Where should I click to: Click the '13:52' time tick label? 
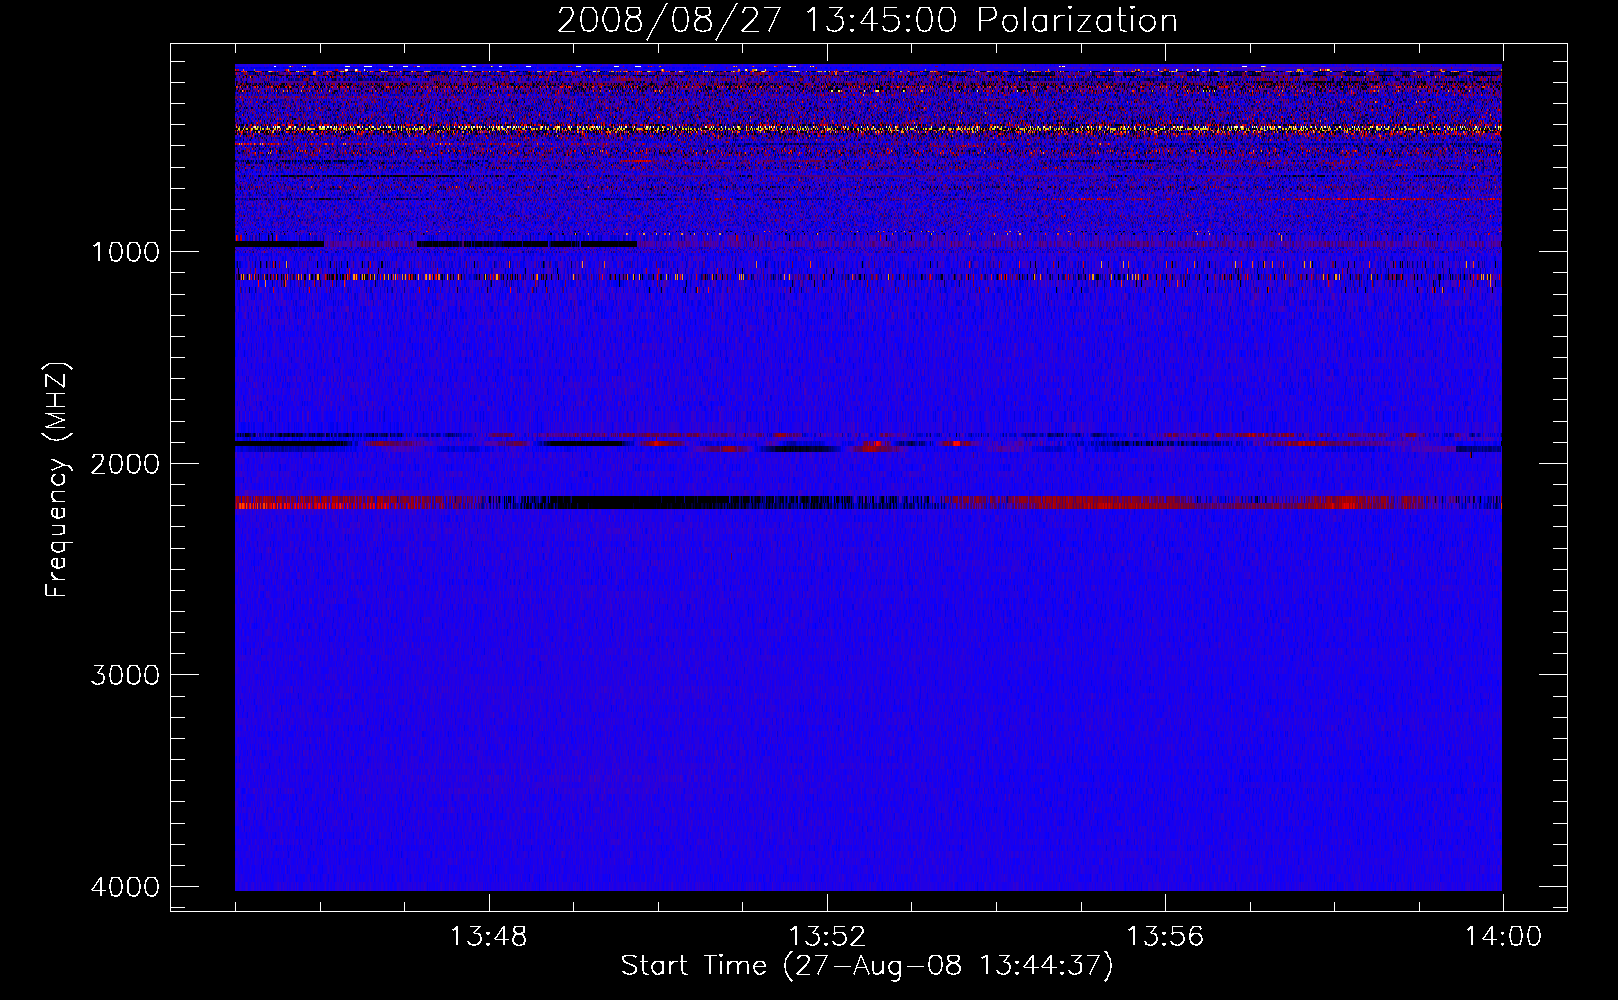coord(826,937)
